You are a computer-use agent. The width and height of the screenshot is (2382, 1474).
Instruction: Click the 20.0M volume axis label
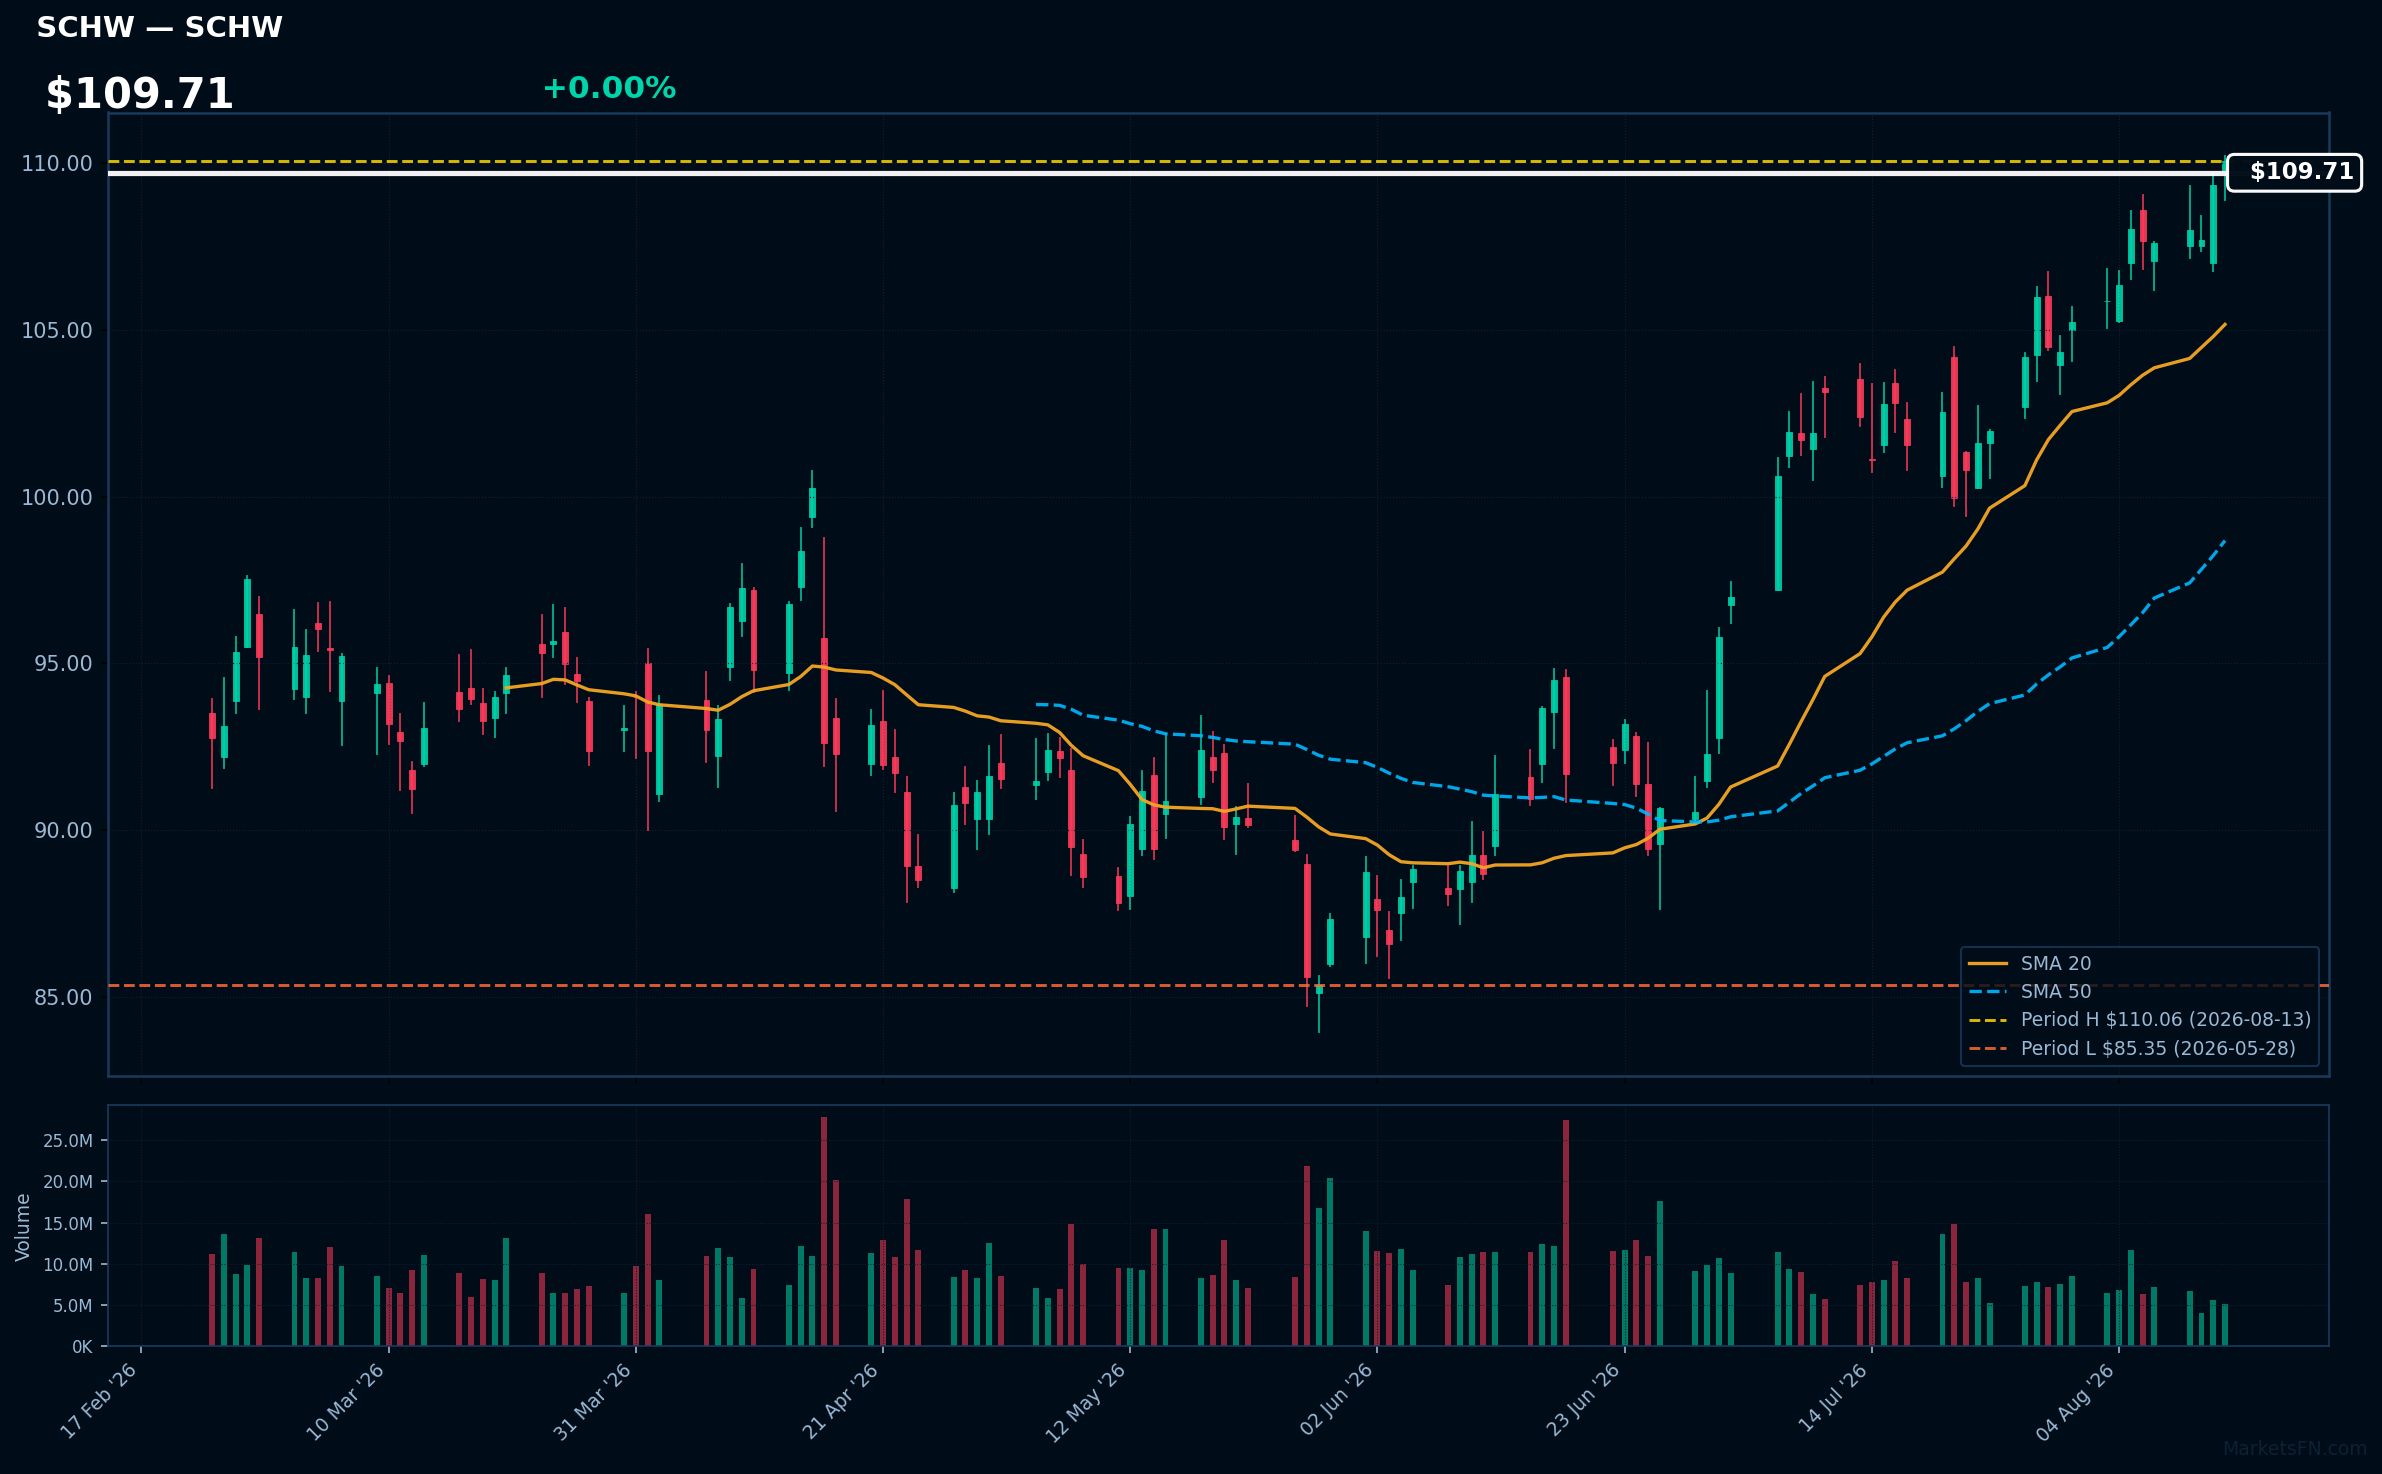[68, 1182]
